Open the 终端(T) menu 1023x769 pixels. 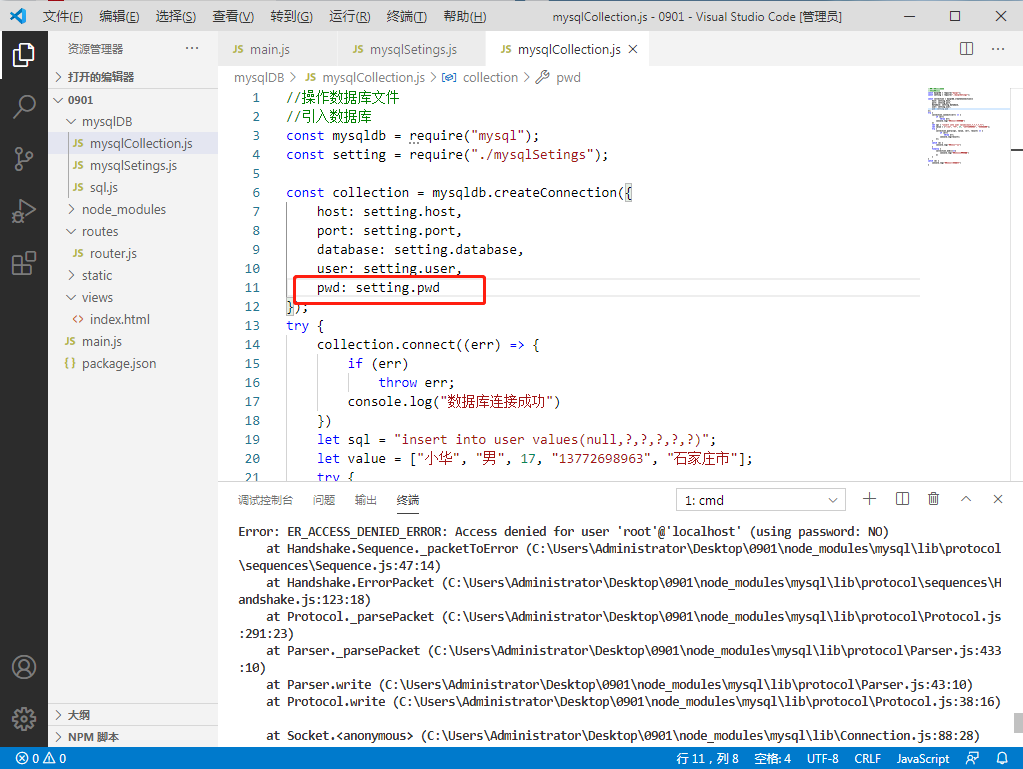click(x=406, y=16)
